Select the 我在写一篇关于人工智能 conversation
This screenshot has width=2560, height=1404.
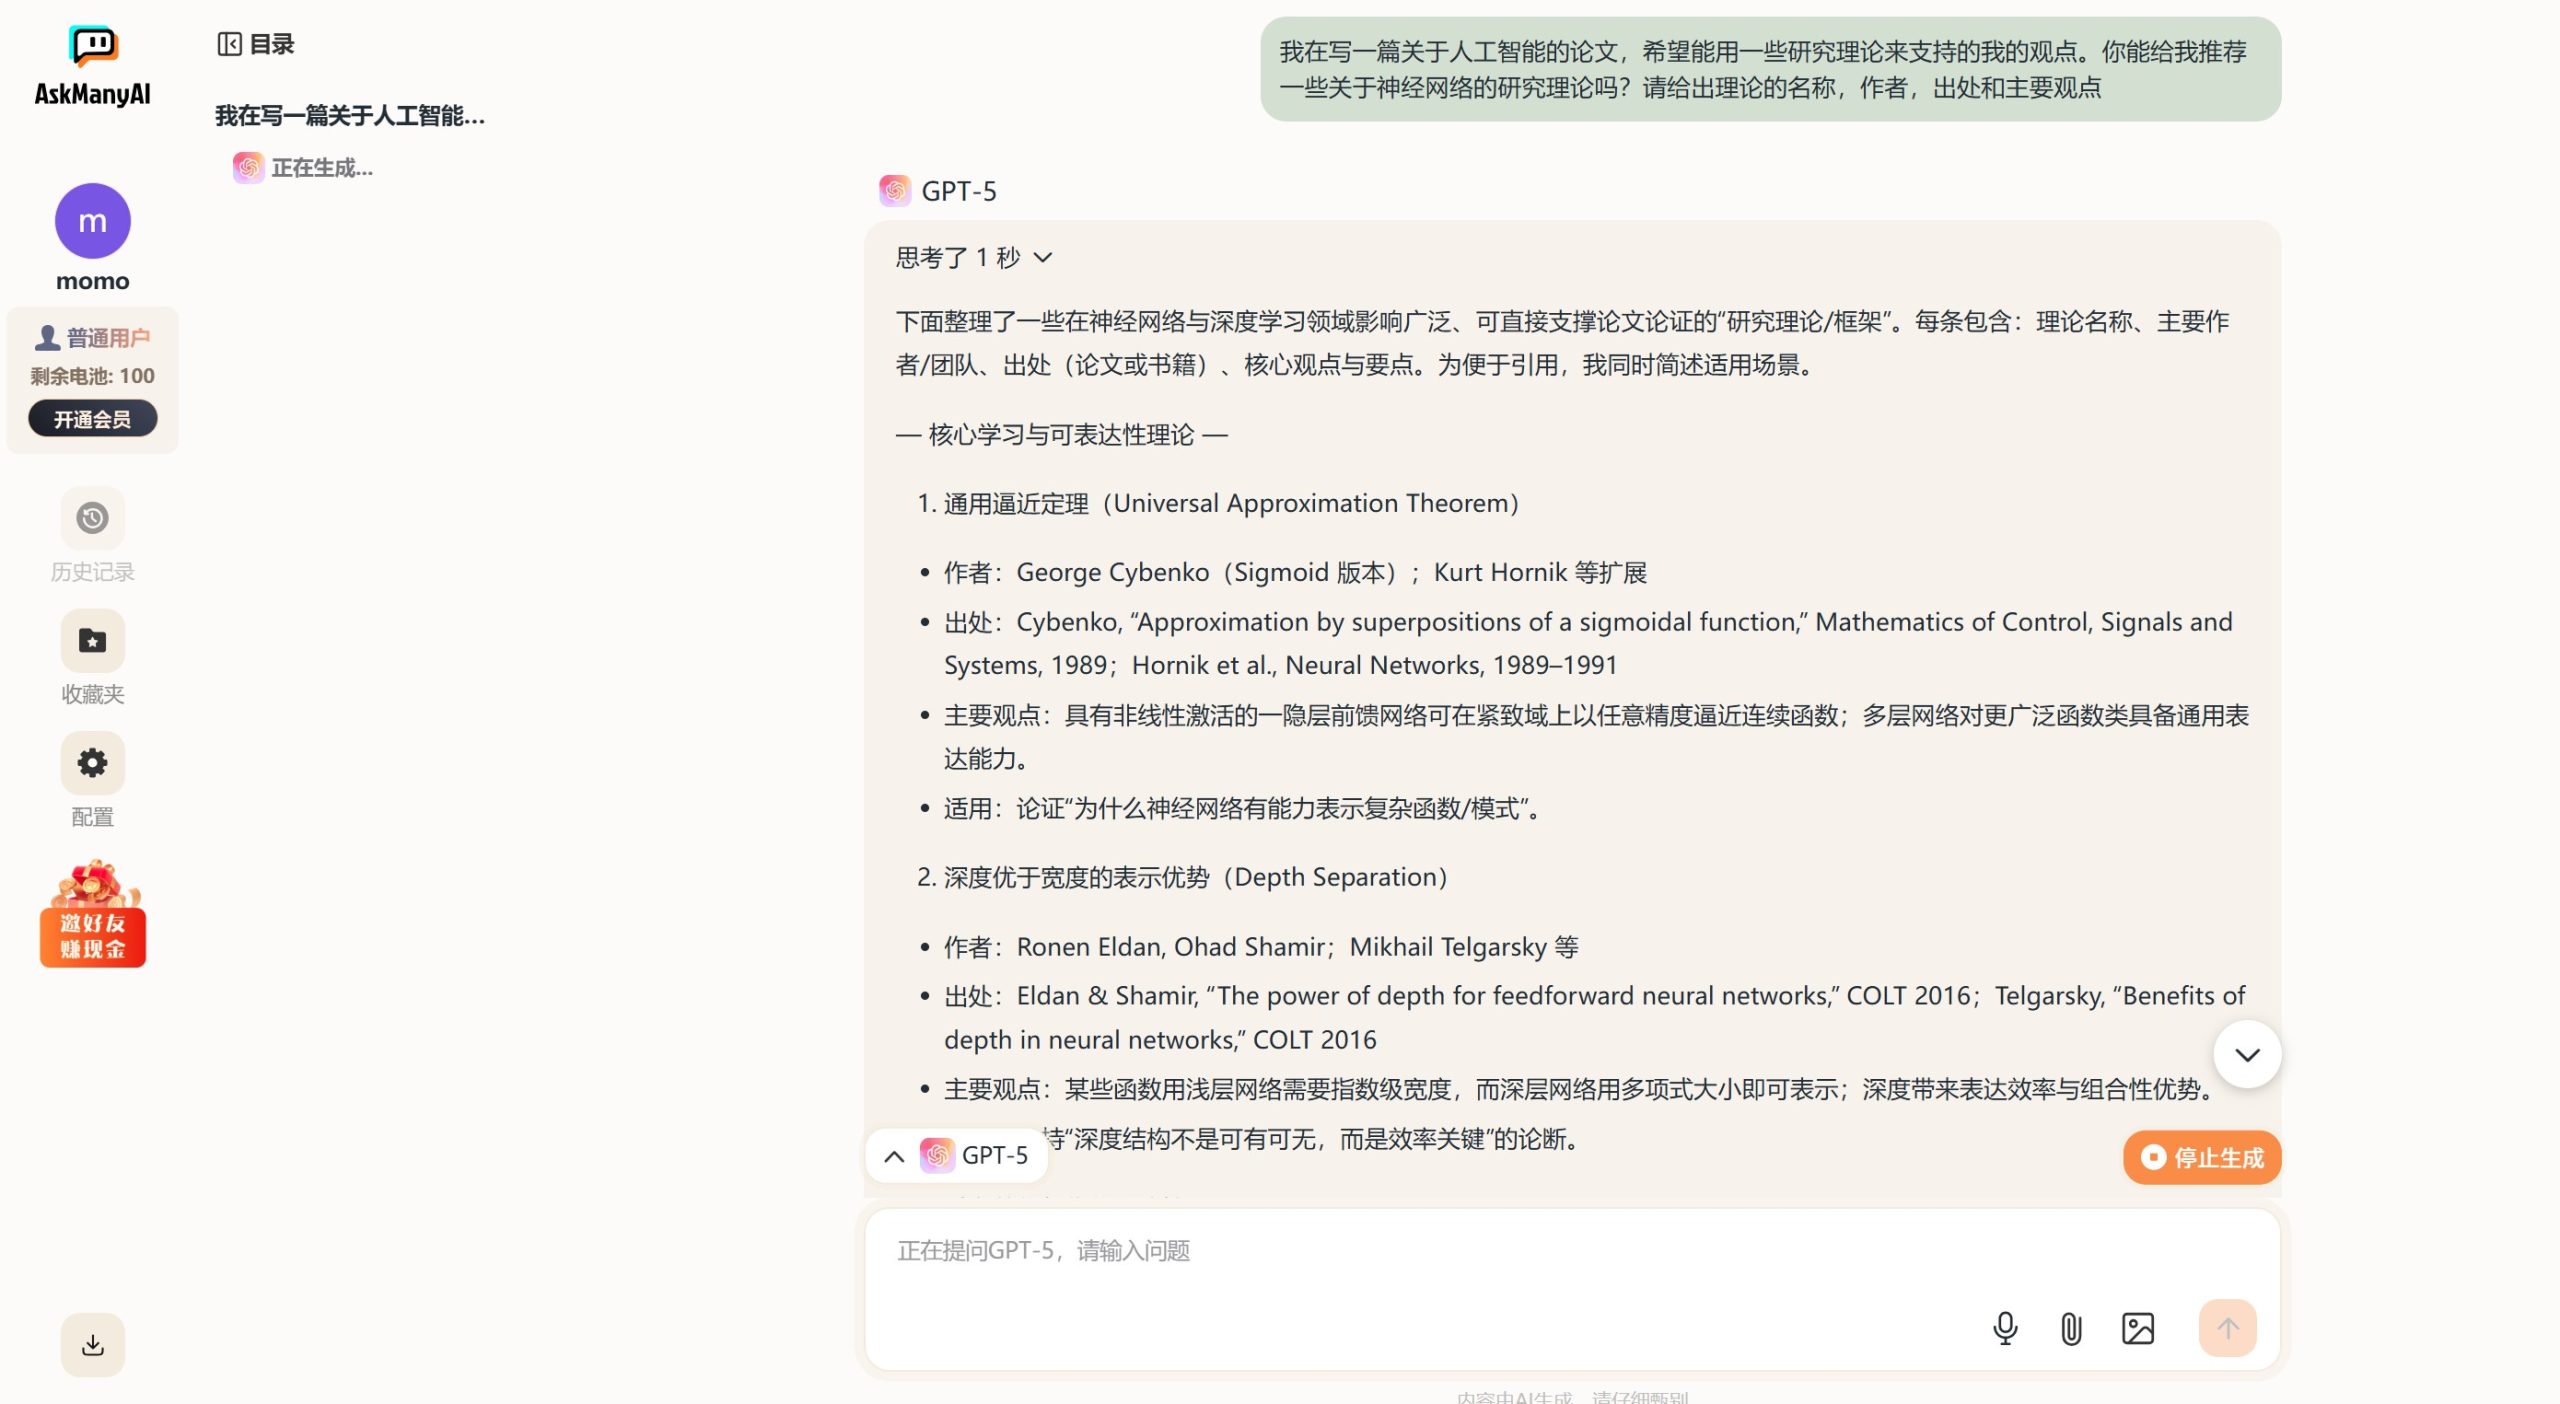(349, 115)
